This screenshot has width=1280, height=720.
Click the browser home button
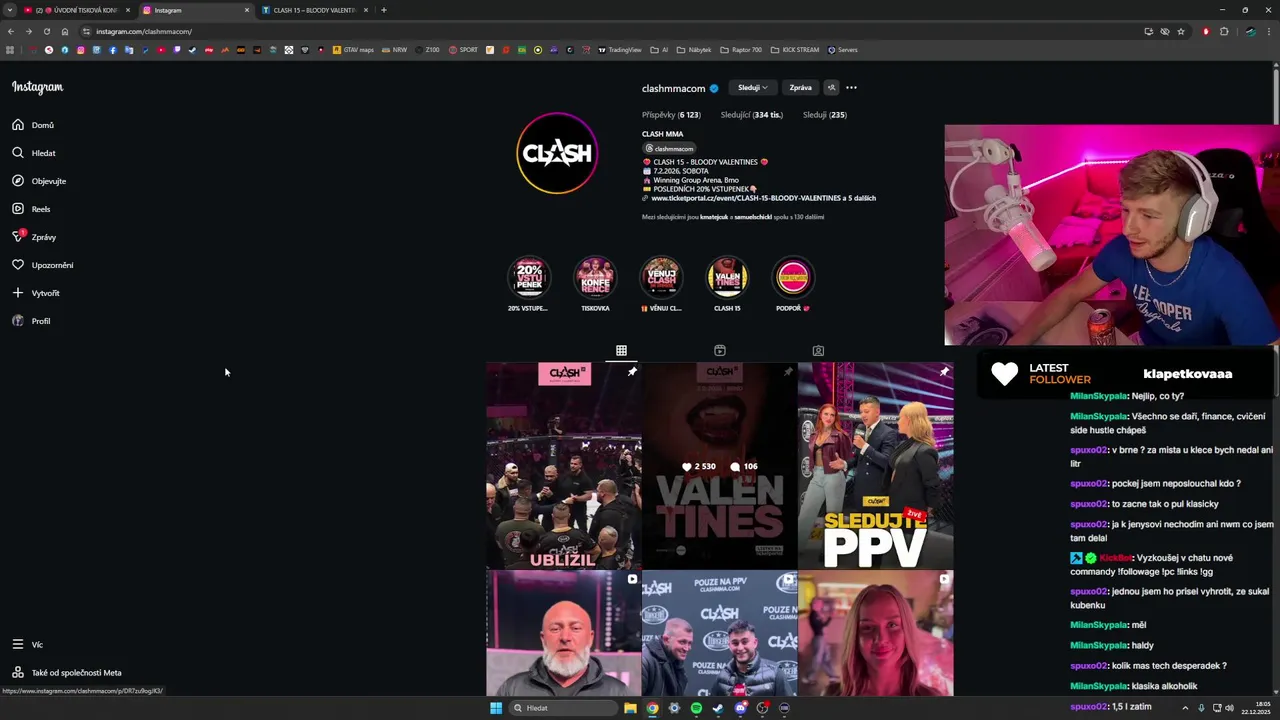pos(65,31)
